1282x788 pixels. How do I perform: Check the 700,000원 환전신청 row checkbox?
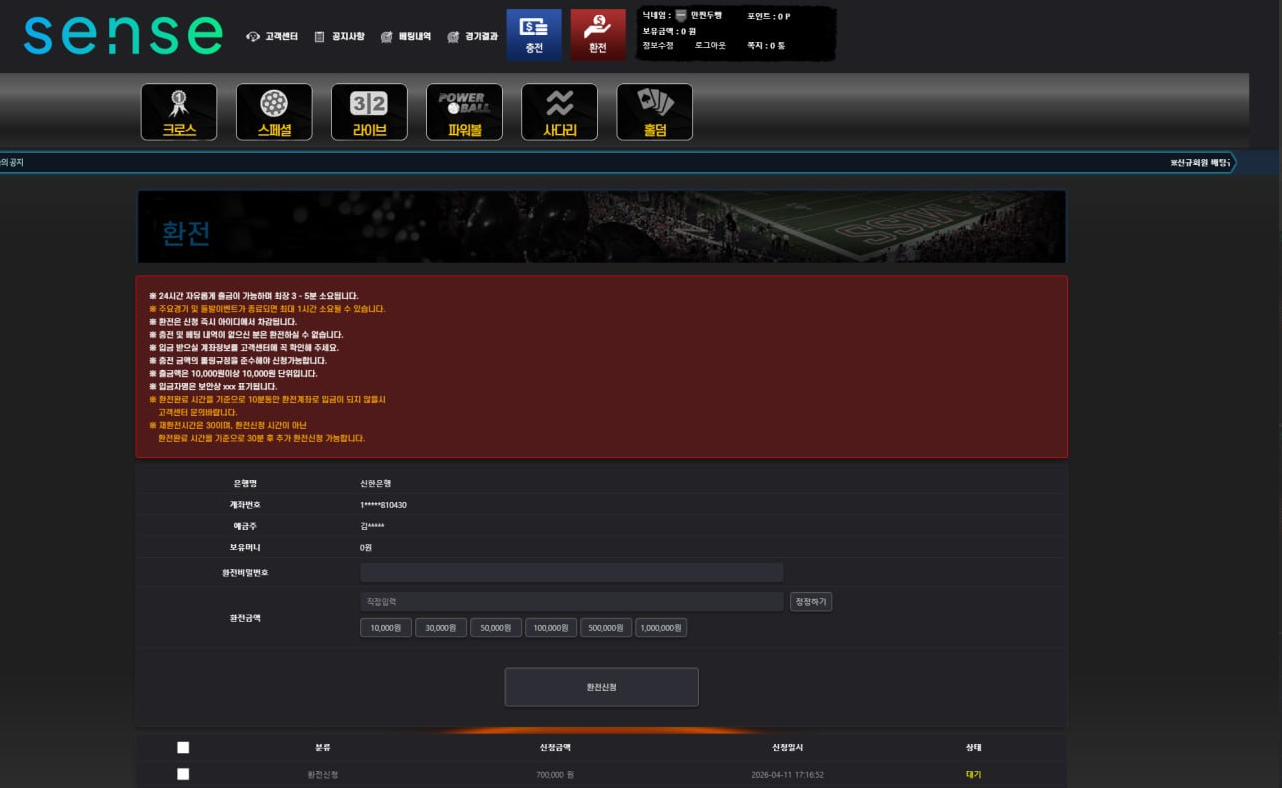(x=183, y=774)
